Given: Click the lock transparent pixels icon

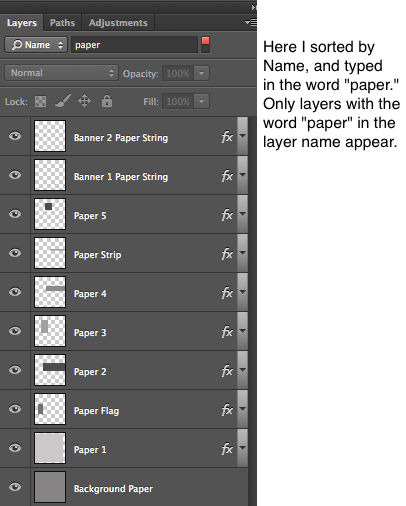Looking at the screenshot, I should click(x=40, y=101).
